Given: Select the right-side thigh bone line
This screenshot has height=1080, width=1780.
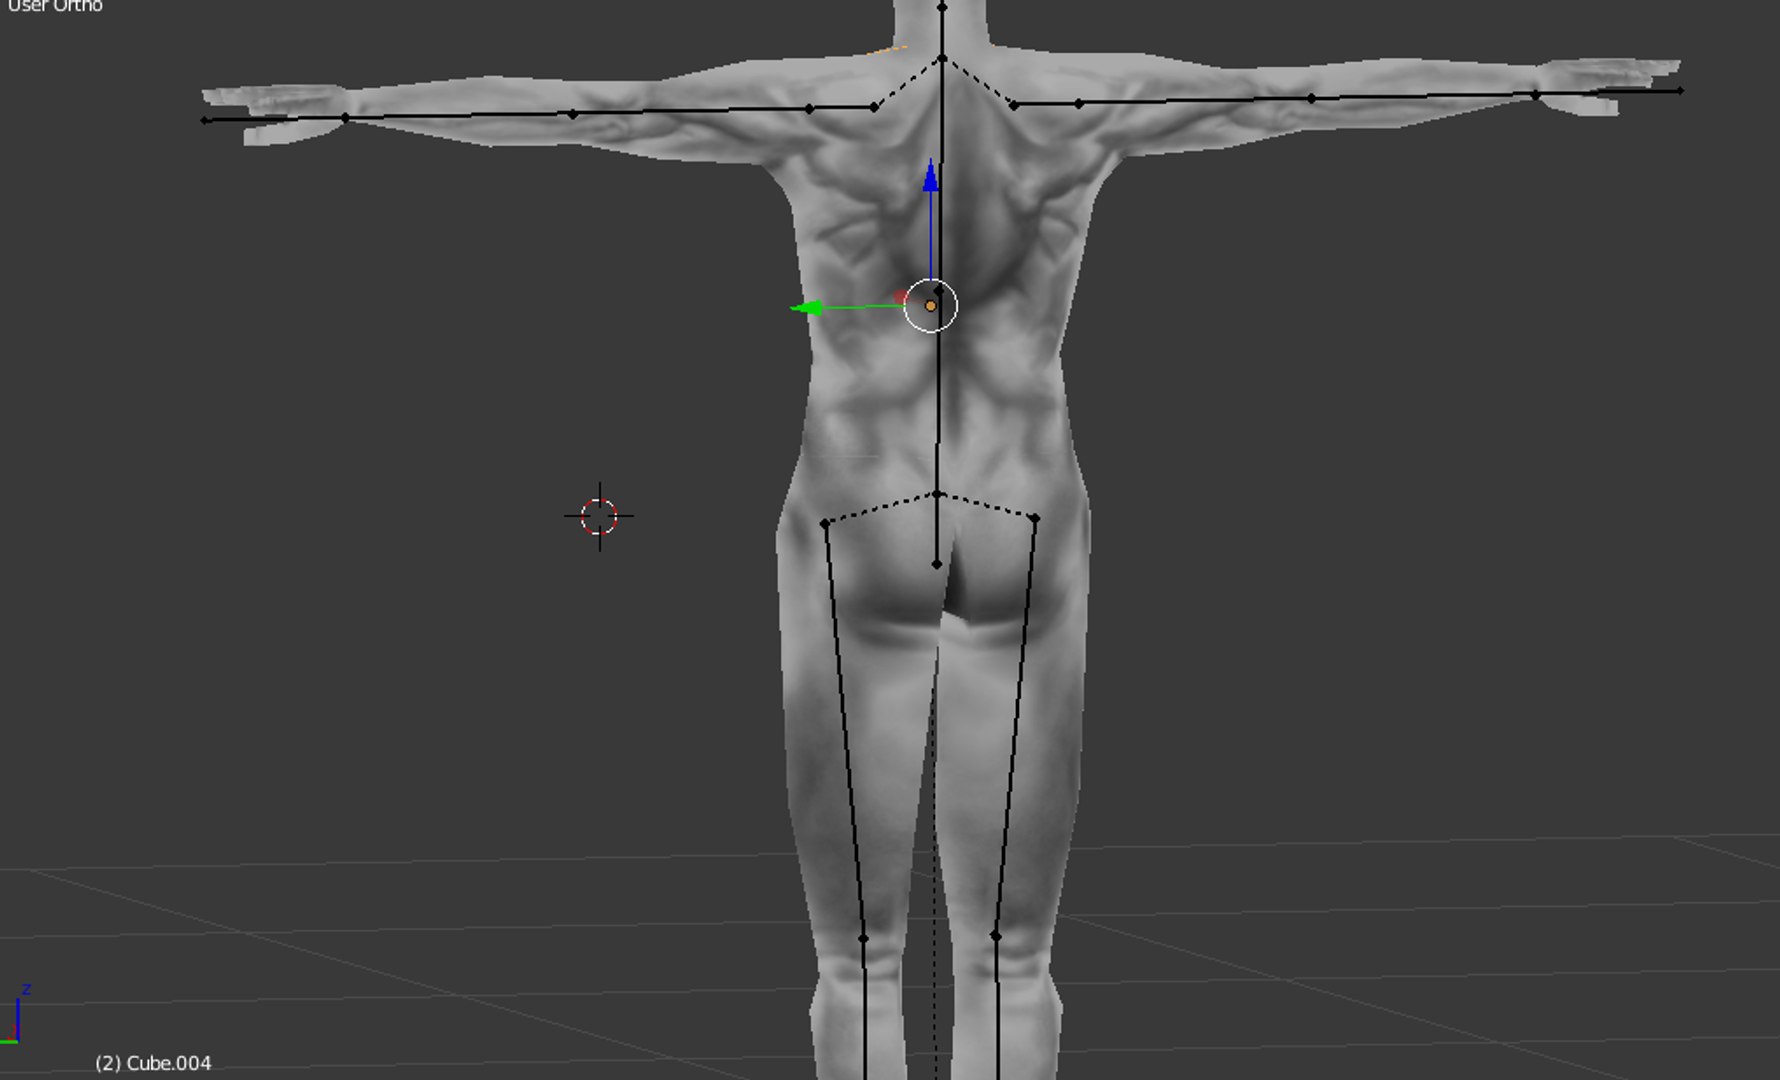Looking at the screenshot, I should coord(1015,727).
